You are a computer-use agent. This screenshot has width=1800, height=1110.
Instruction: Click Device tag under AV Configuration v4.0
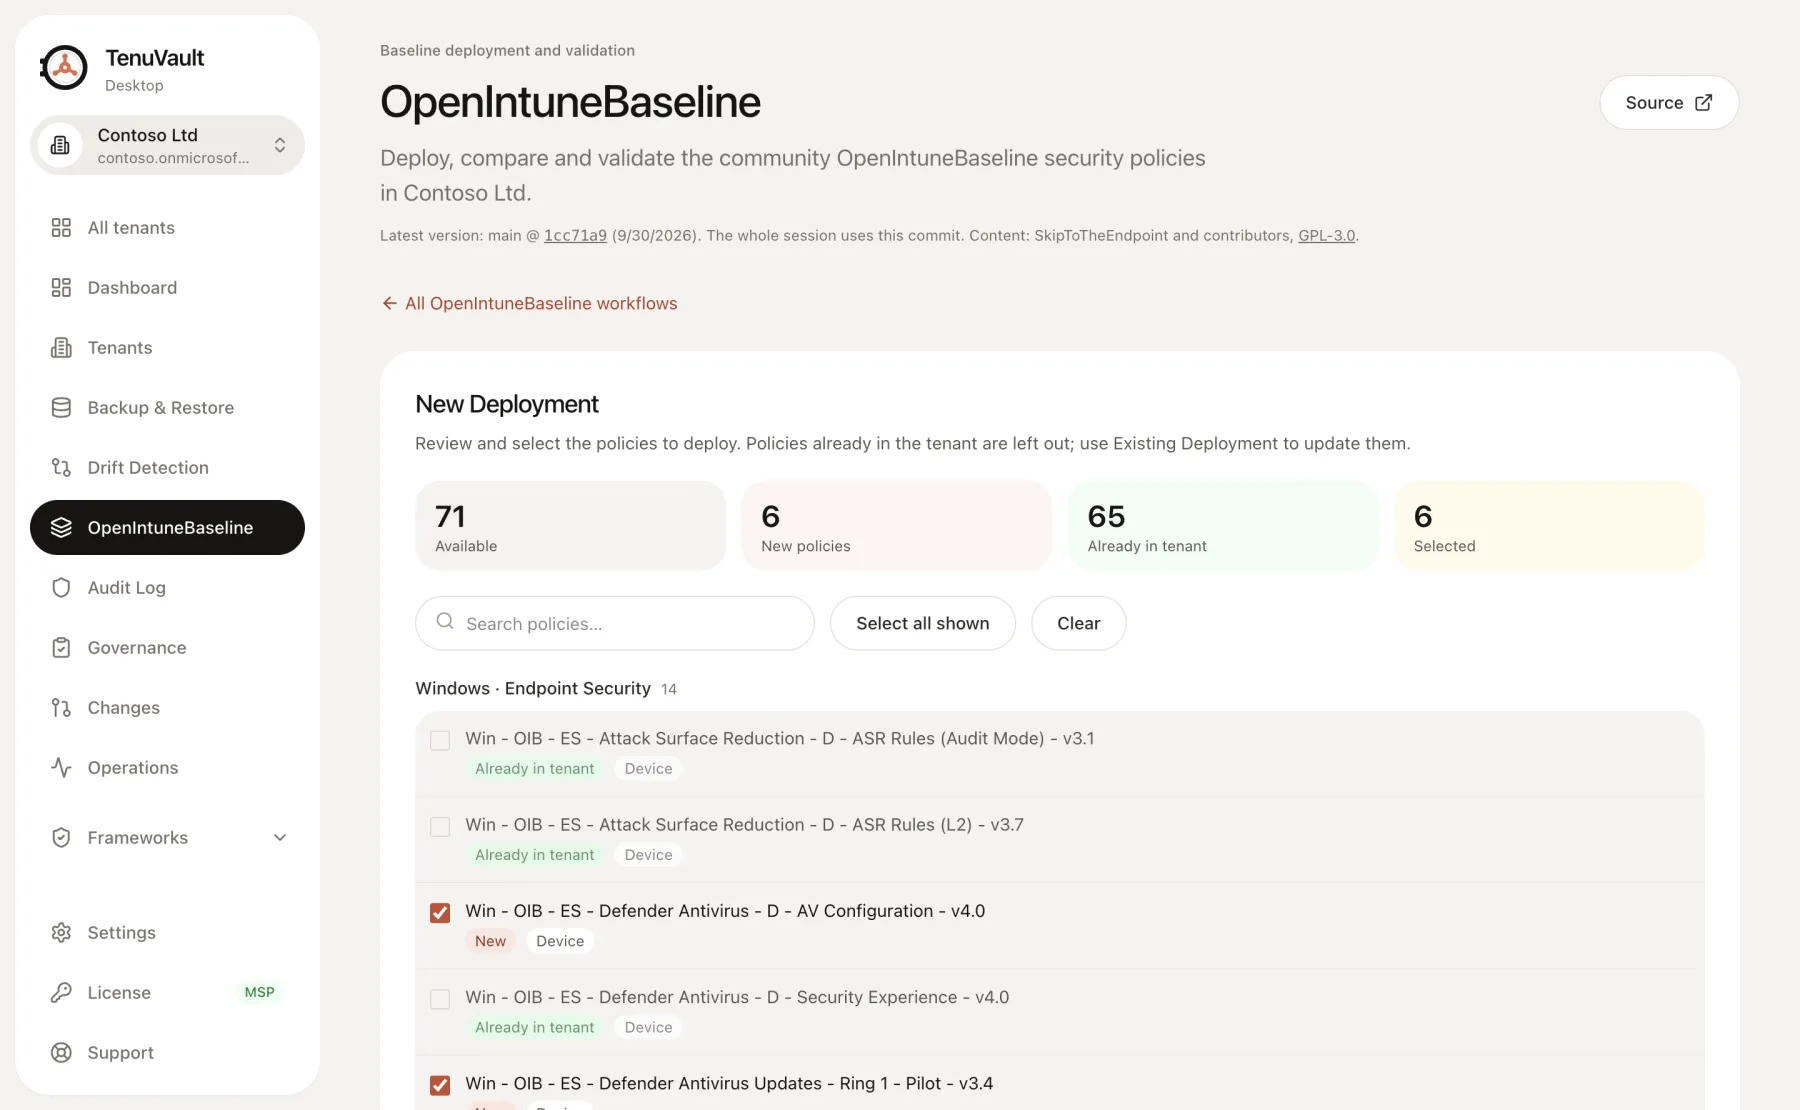coord(560,941)
